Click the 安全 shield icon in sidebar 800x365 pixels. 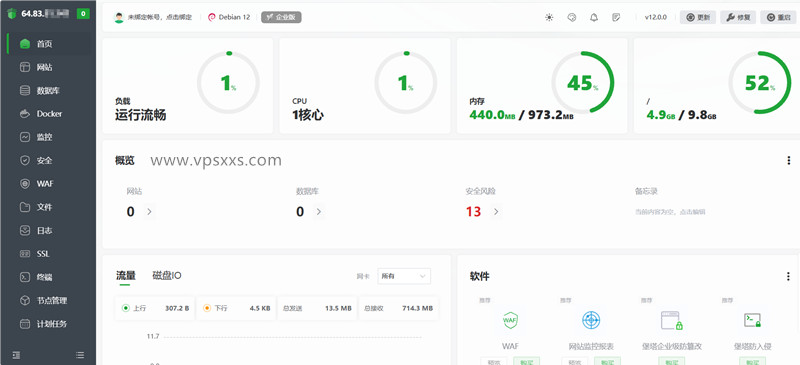(x=25, y=160)
